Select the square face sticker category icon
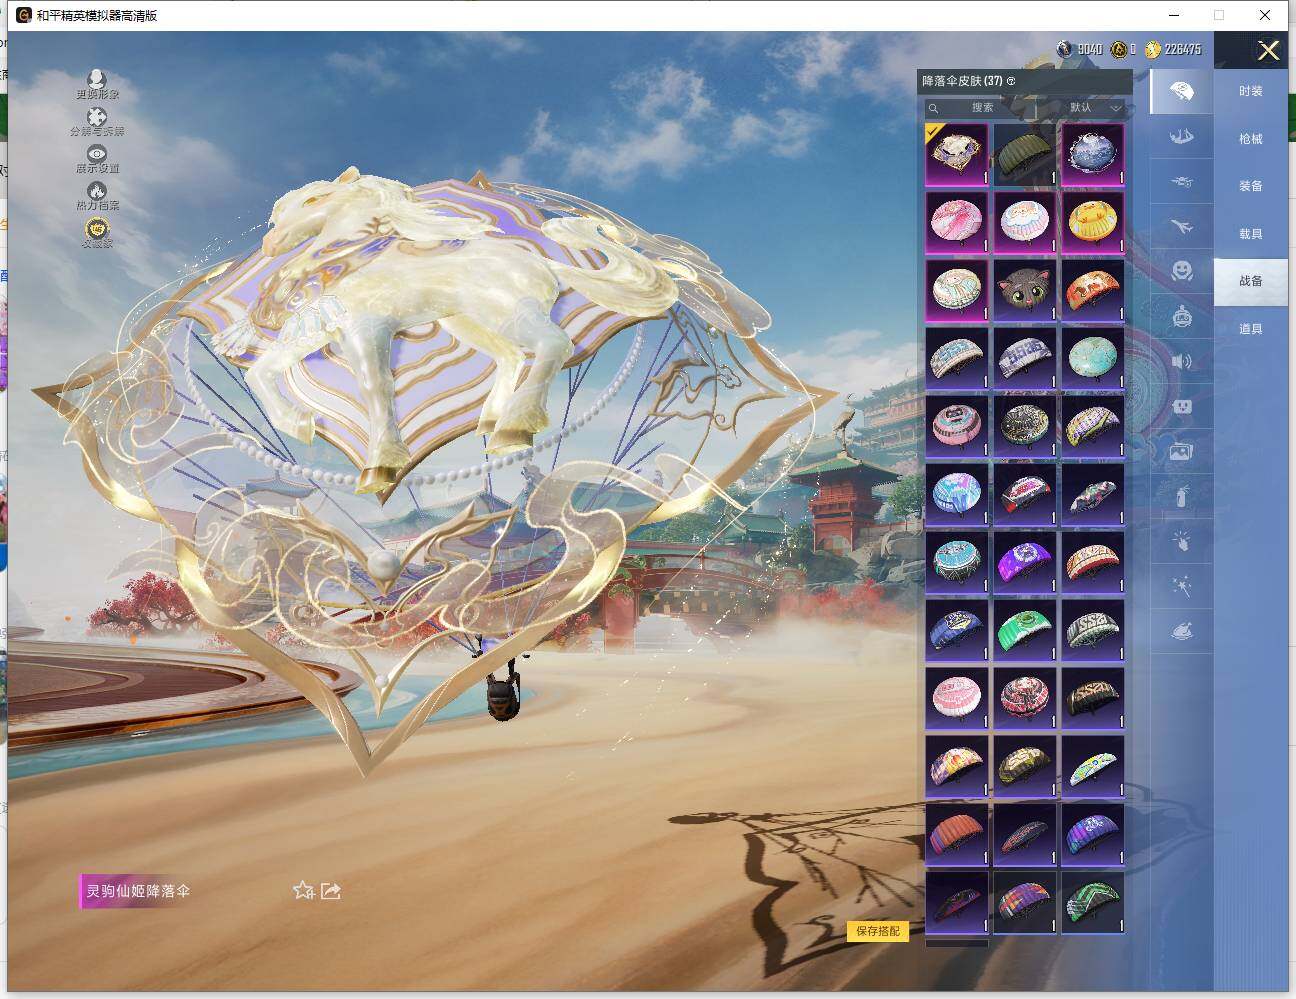1296x999 pixels. (1181, 407)
